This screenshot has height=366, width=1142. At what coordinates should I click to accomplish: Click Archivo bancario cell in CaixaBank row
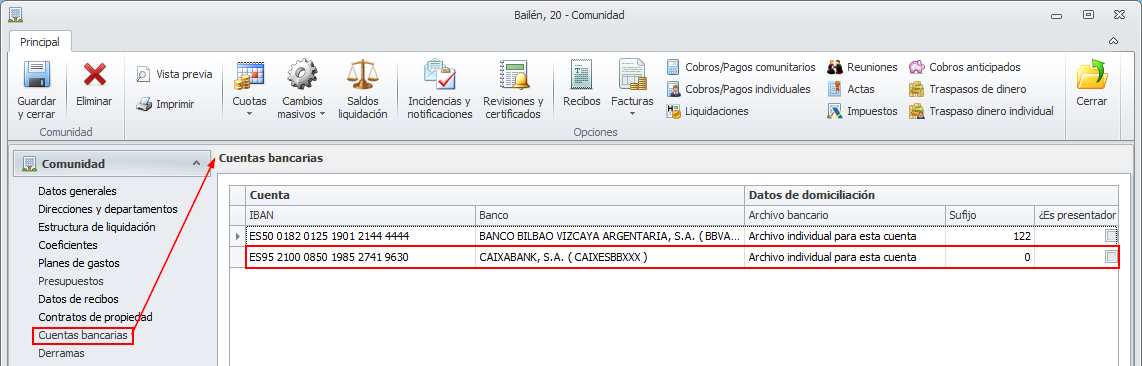point(845,257)
